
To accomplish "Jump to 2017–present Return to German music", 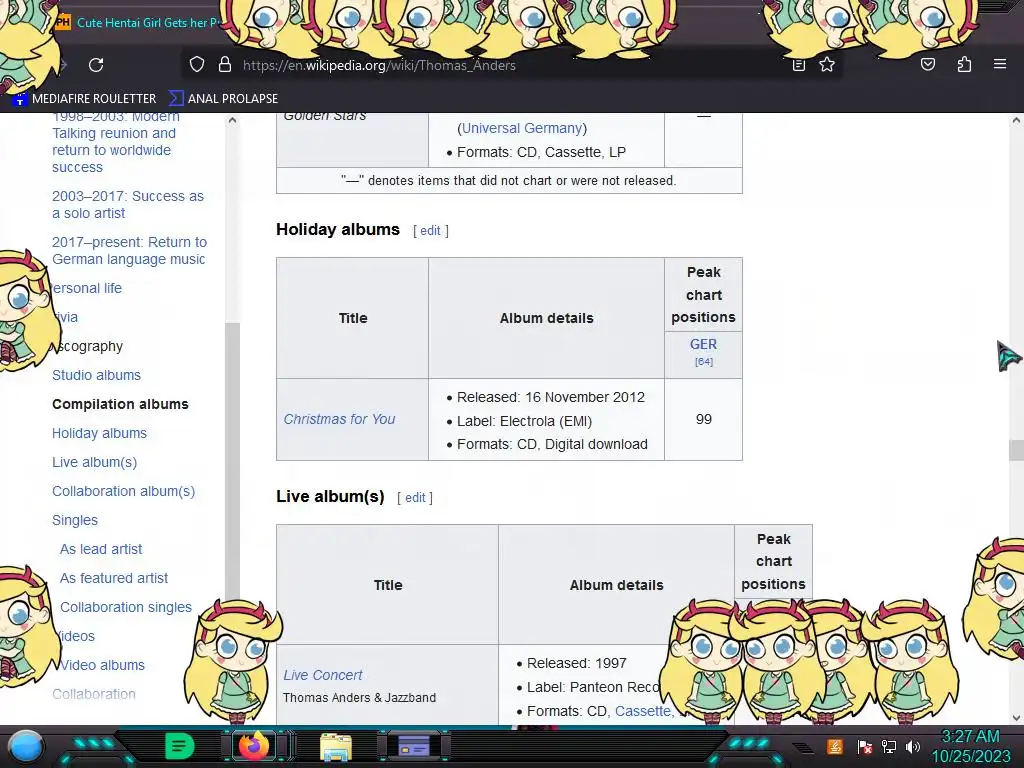I will 129,251.
